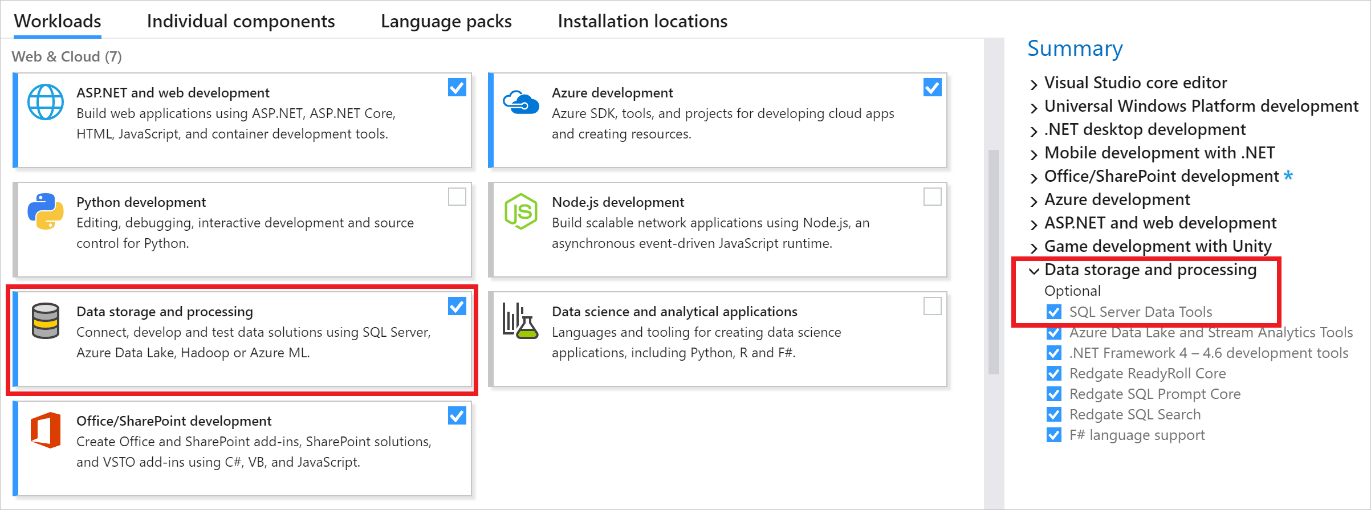The height and width of the screenshot is (510, 1371).
Task: Uncheck the Data storage and processing workload
Action: pos(457,306)
